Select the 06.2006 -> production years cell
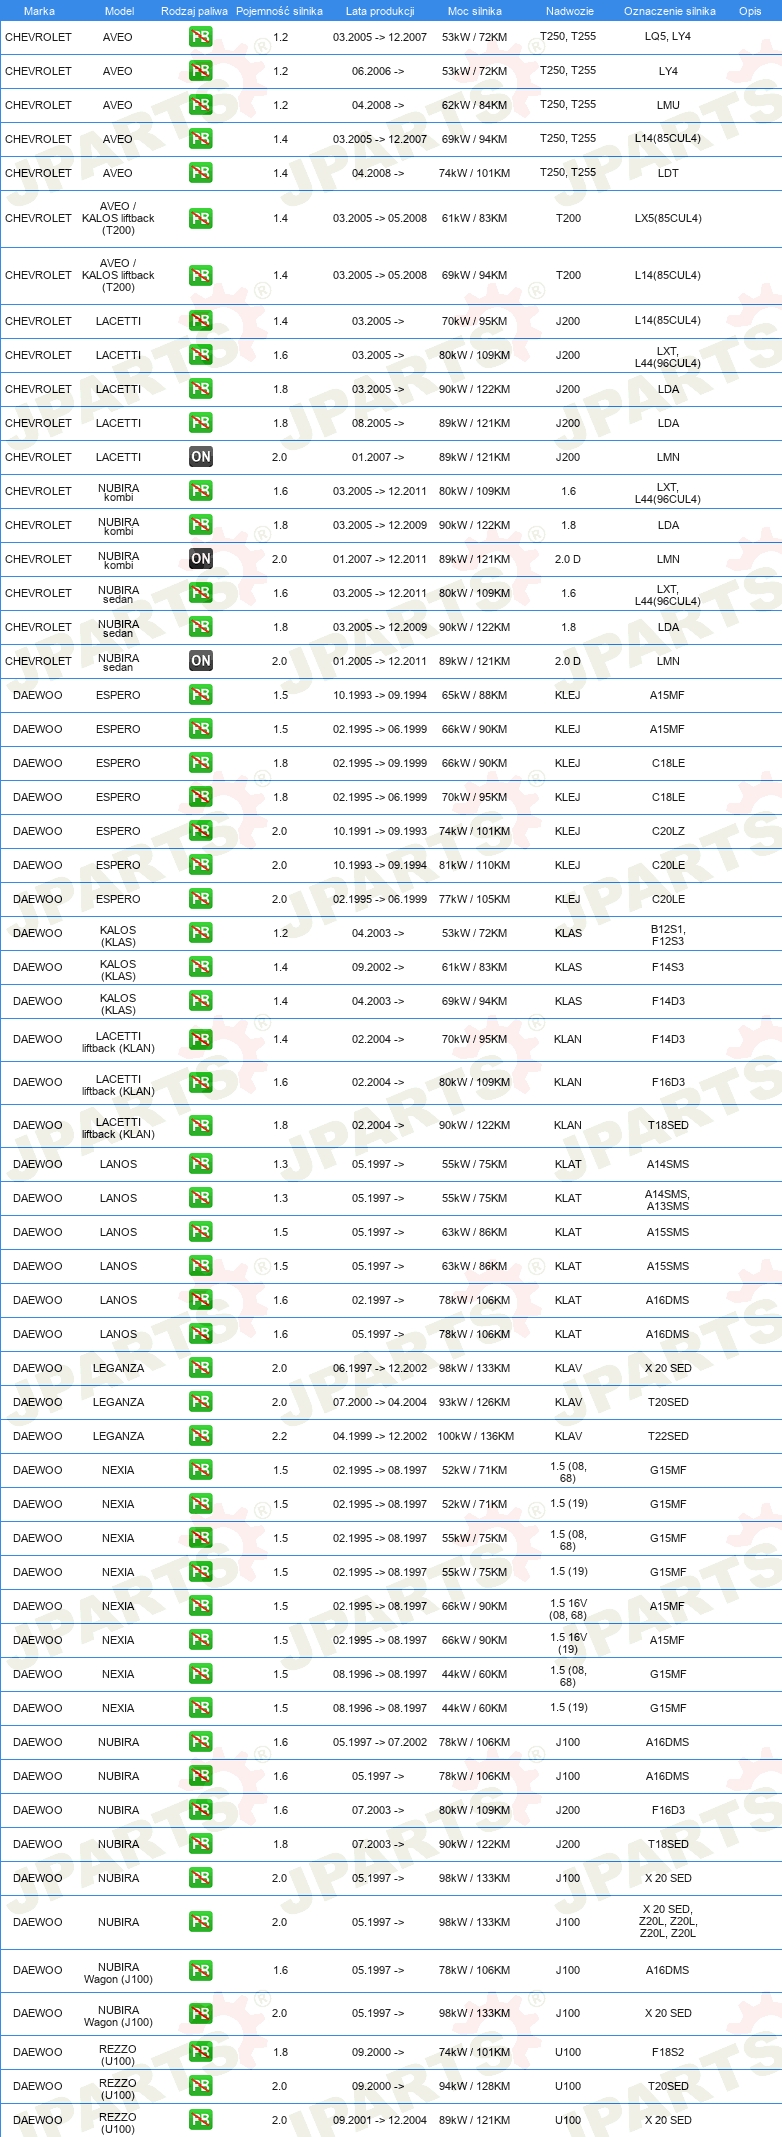This screenshot has width=782, height=2137. click(x=378, y=71)
